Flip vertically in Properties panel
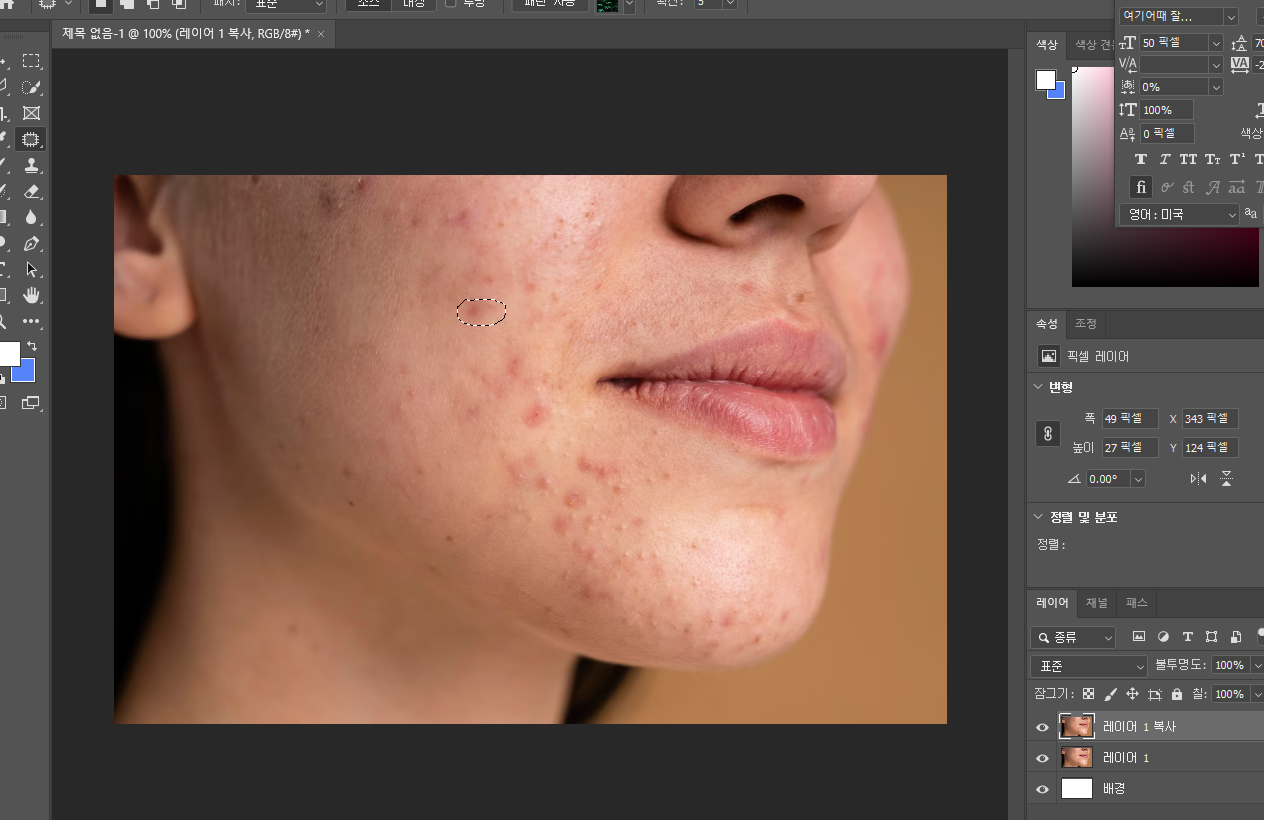This screenshot has width=1264, height=820. tap(1226, 479)
